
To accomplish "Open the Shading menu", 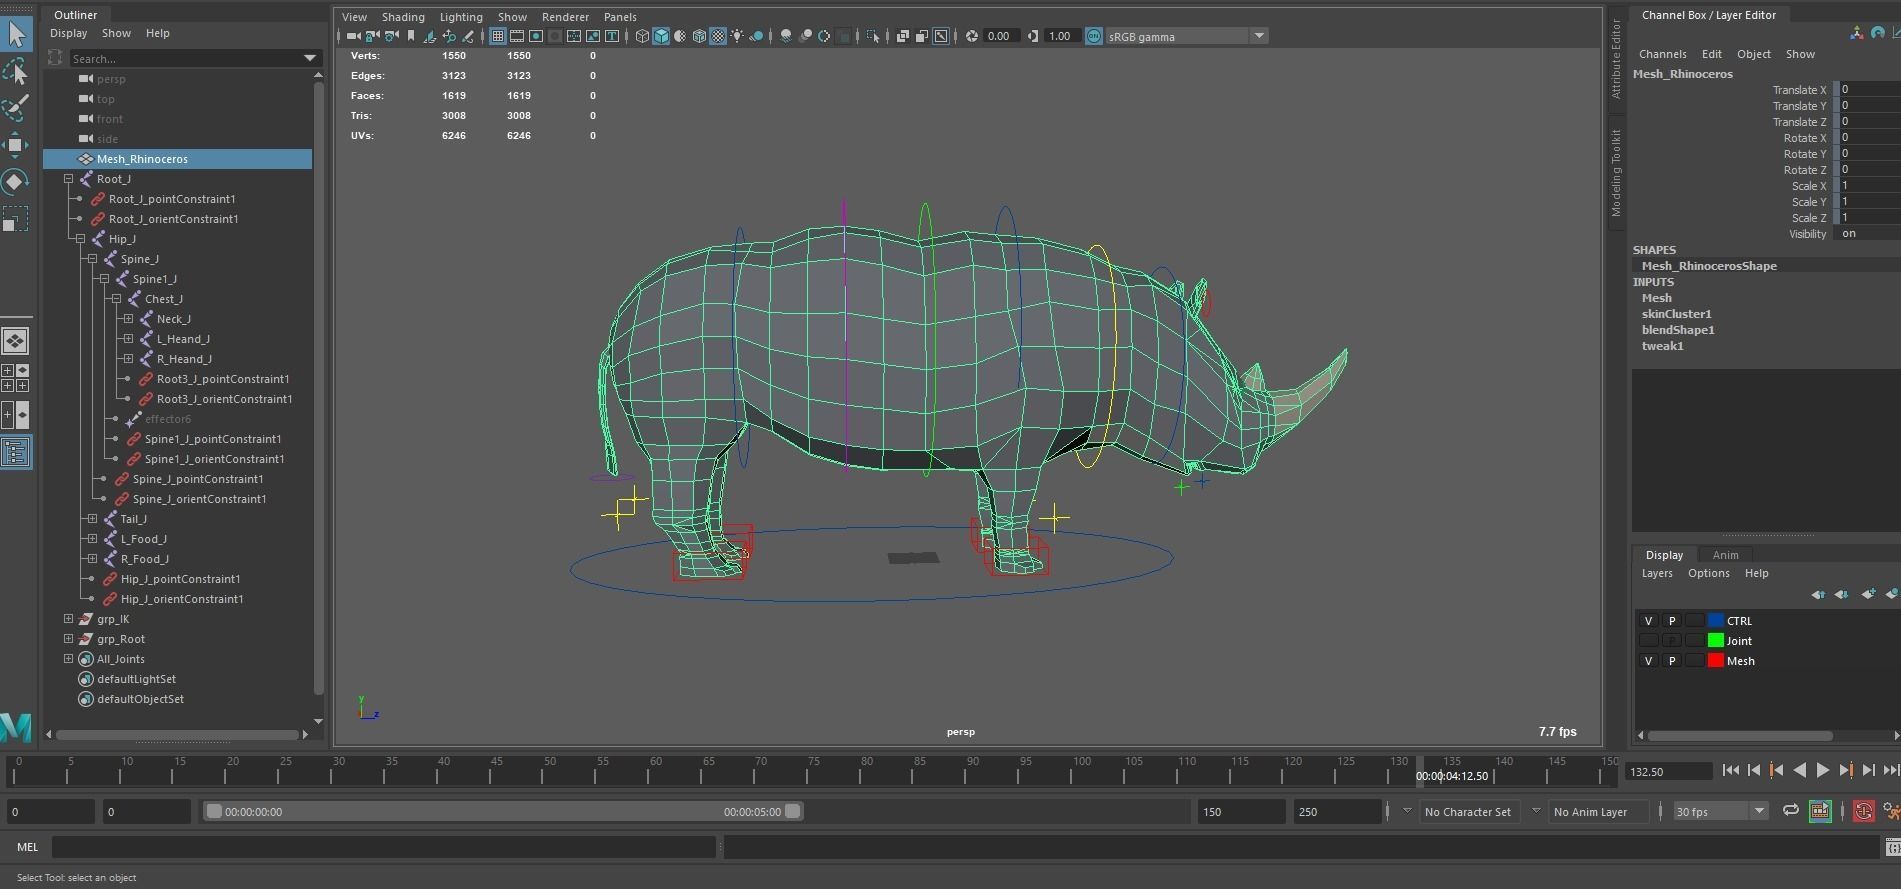I will (403, 17).
